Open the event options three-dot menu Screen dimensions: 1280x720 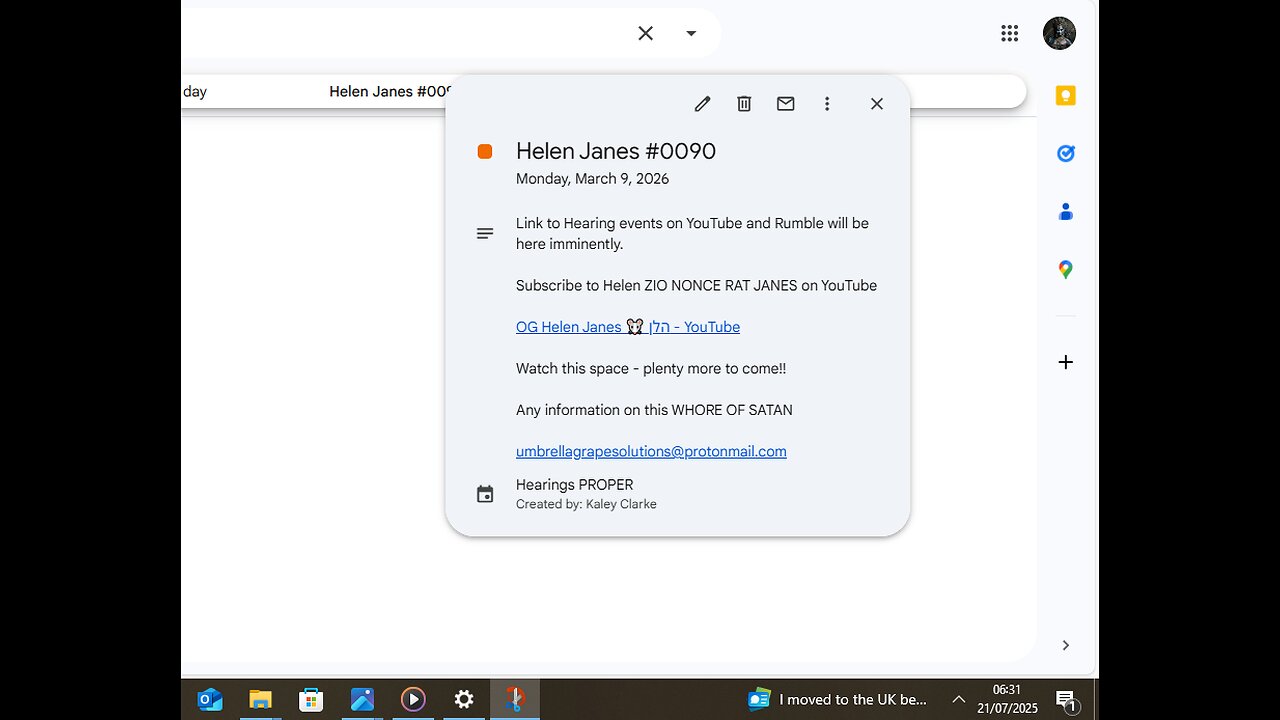[x=827, y=104]
